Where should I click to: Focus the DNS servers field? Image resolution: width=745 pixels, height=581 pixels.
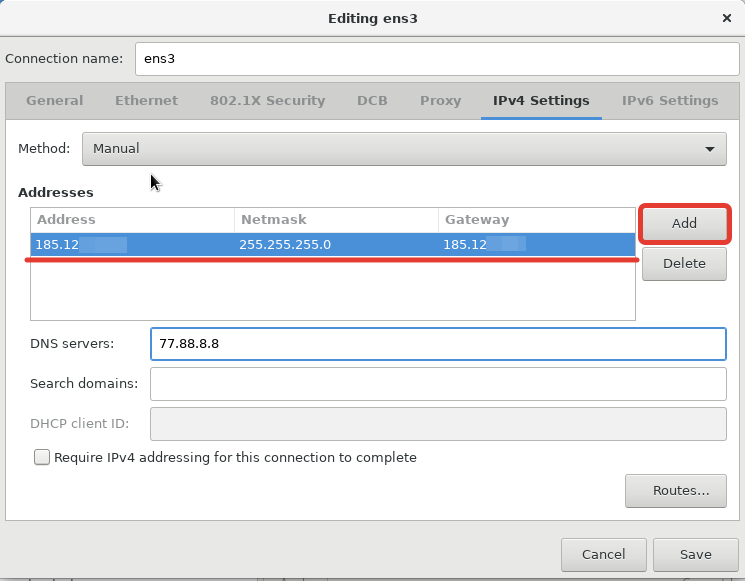click(x=437, y=344)
